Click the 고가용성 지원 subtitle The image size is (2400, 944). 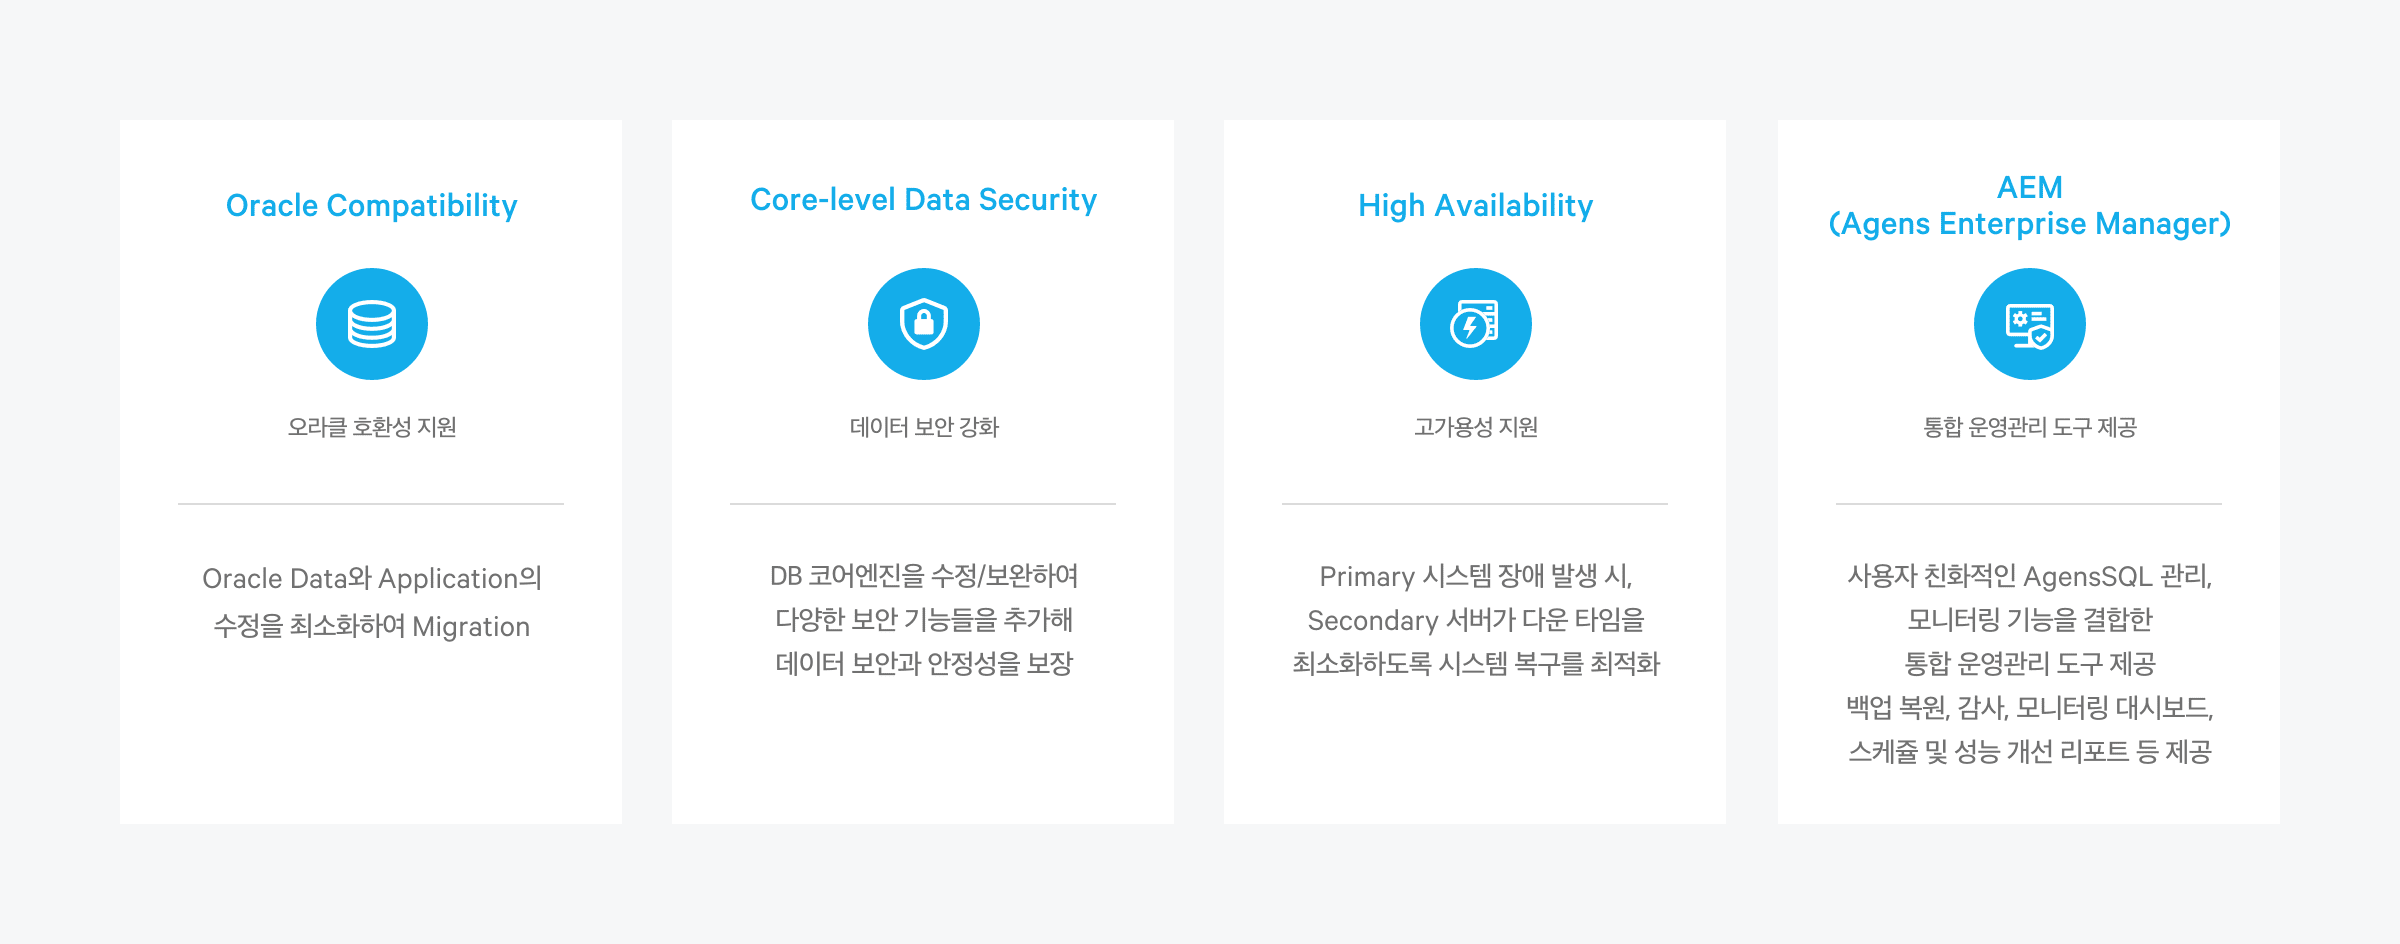coord(1476,427)
